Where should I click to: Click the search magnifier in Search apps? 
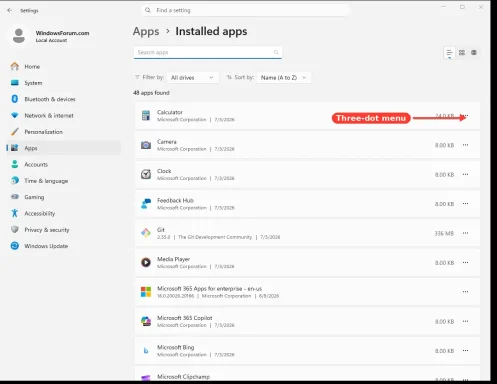point(276,52)
